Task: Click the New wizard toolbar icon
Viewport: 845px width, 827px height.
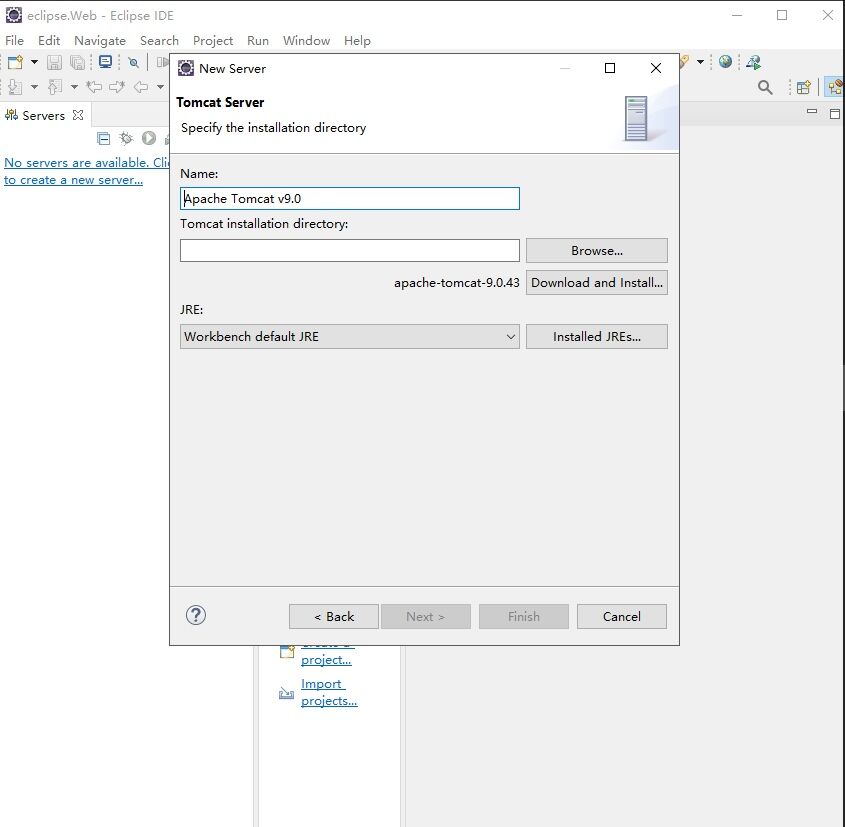Action: pyautogui.click(x=15, y=62)
